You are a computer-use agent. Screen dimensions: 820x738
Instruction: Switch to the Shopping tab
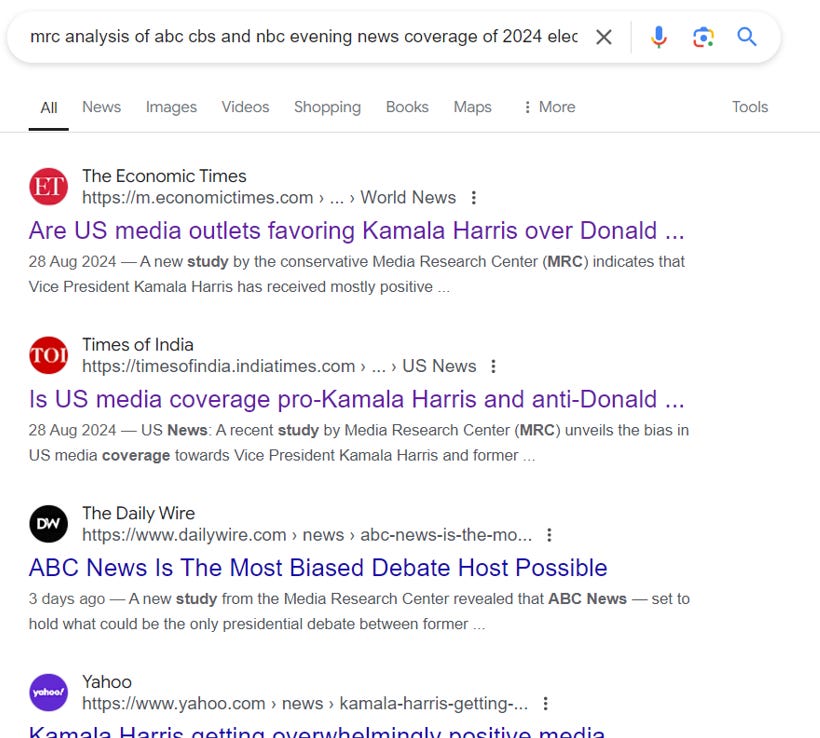[x=327, y=107]
